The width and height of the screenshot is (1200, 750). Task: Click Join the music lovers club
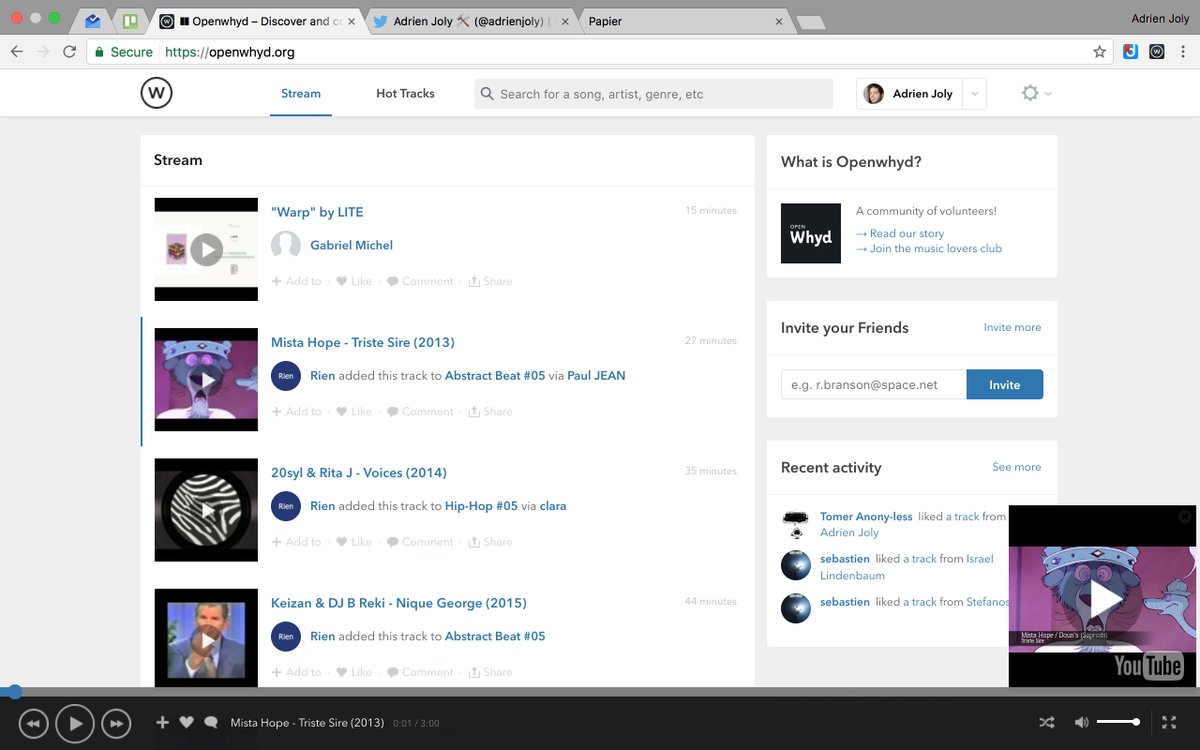pyautogui.click(x=929, y=248)
